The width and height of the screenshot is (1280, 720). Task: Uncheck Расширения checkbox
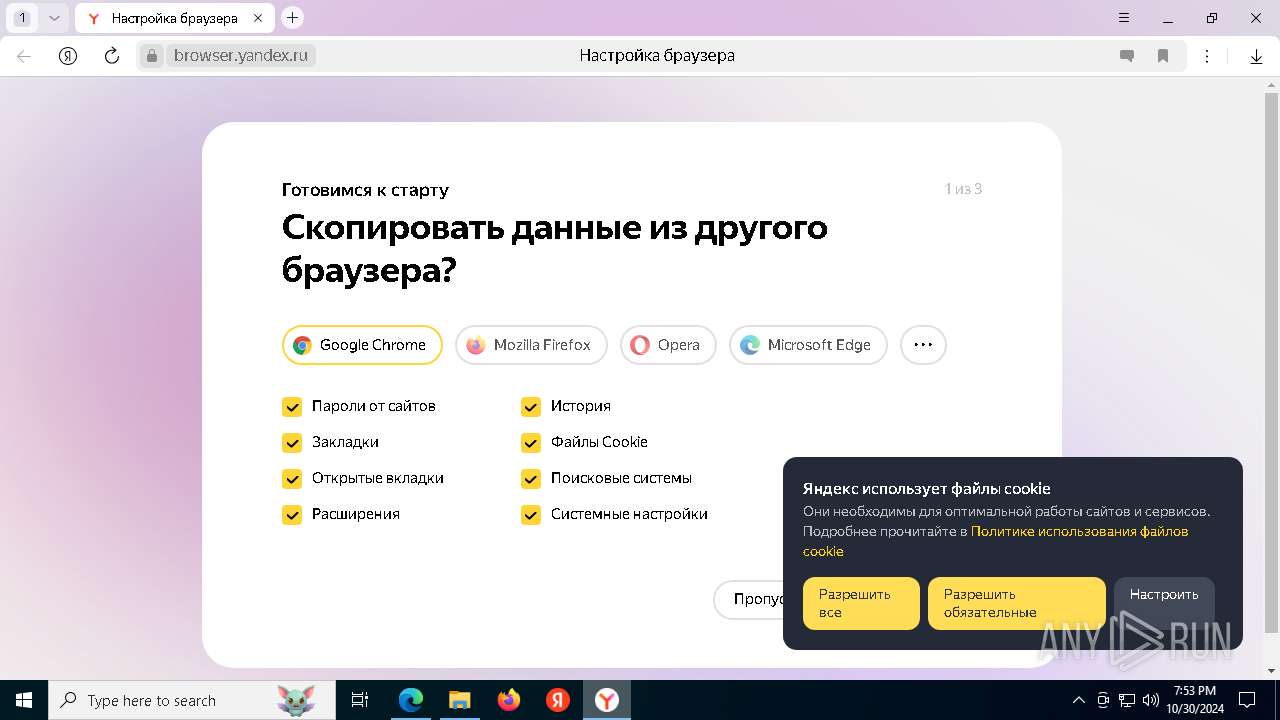[292, 515]
